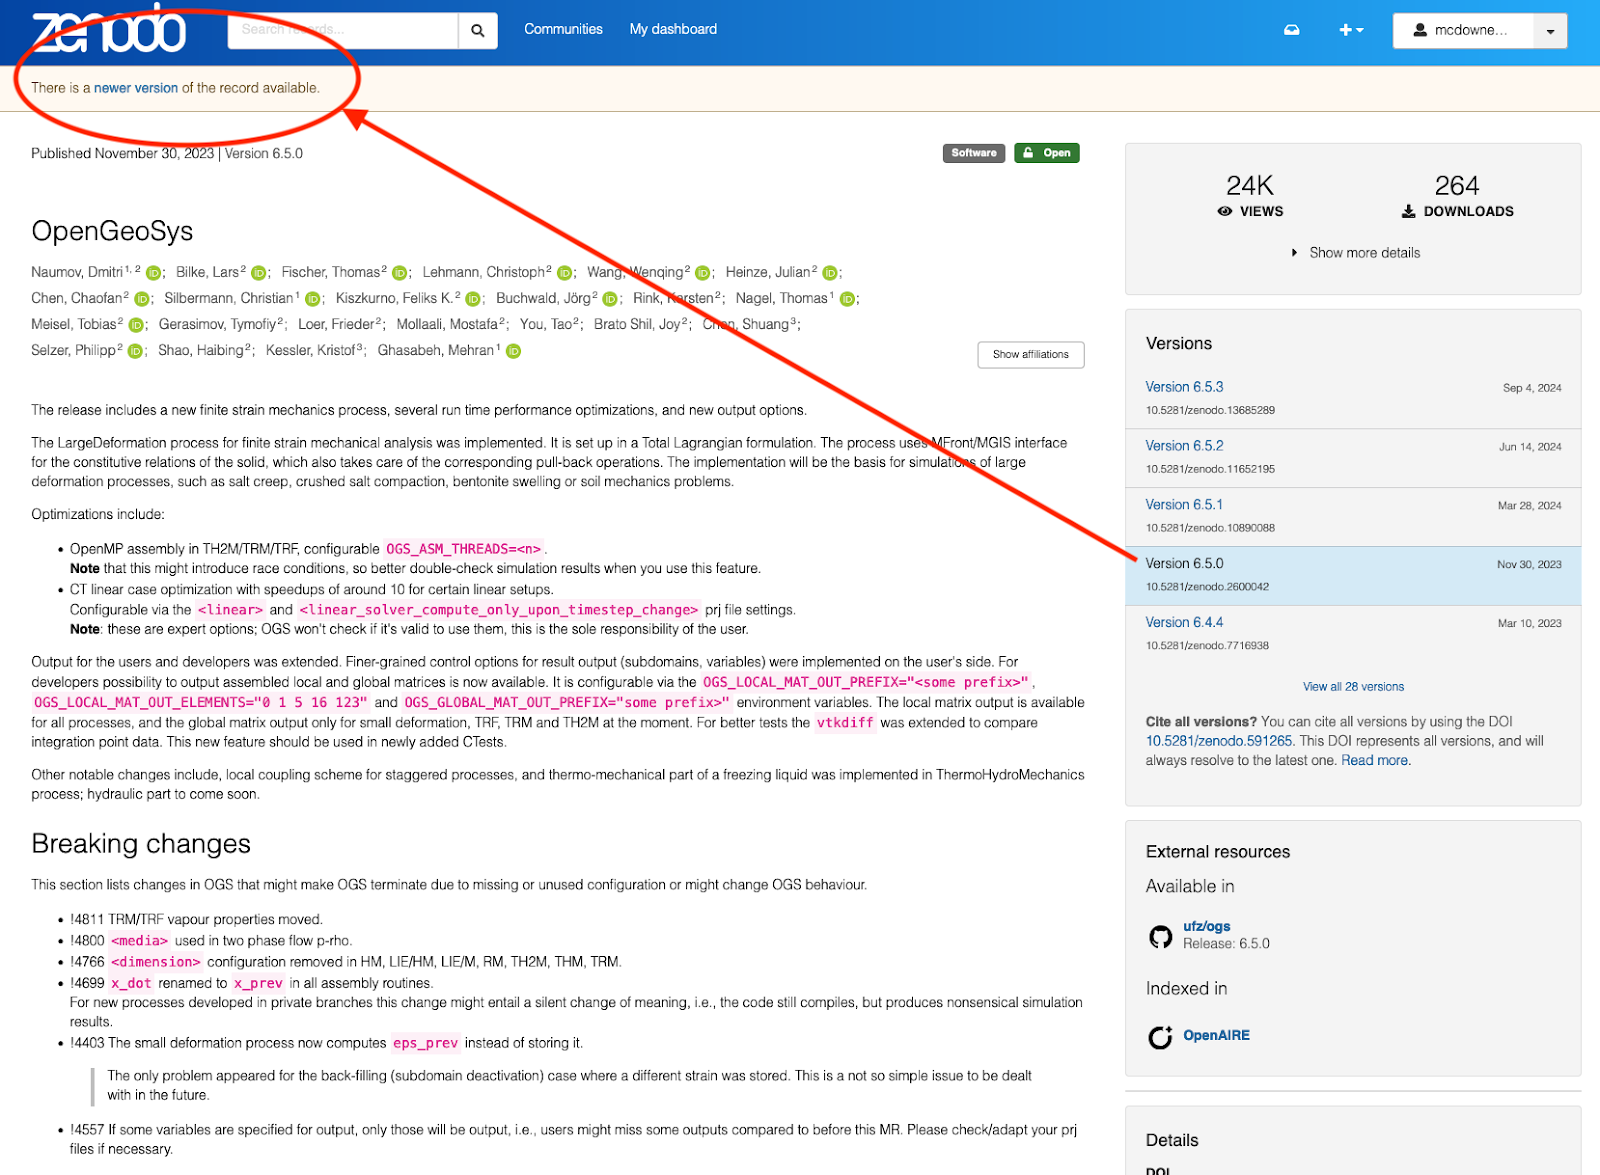Open Version 6.5.2 in Versions list
1600x1175 pixels.
coord(1184,446)
